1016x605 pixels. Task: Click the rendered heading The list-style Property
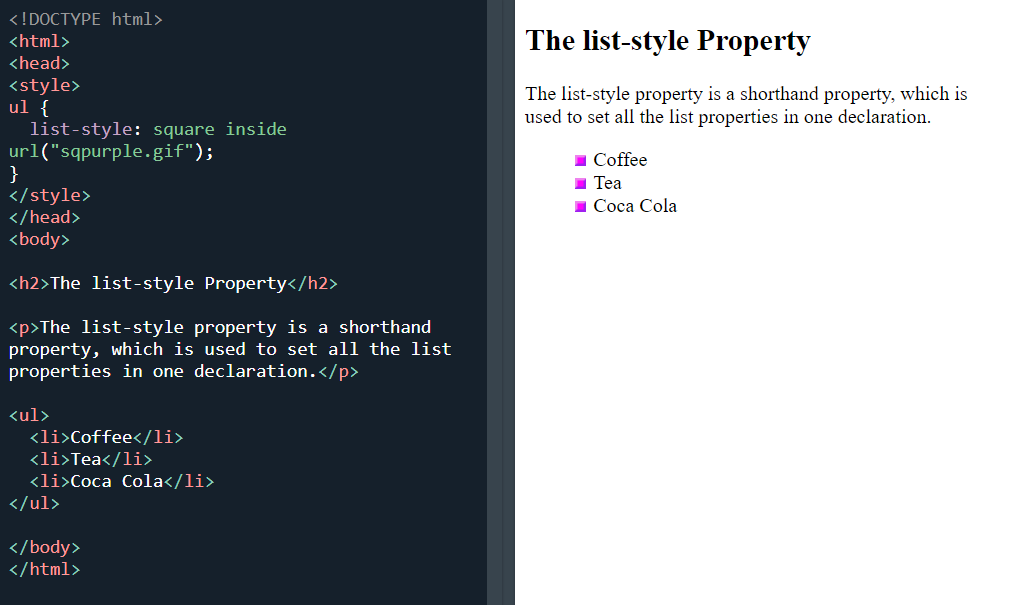coord(668,41)
